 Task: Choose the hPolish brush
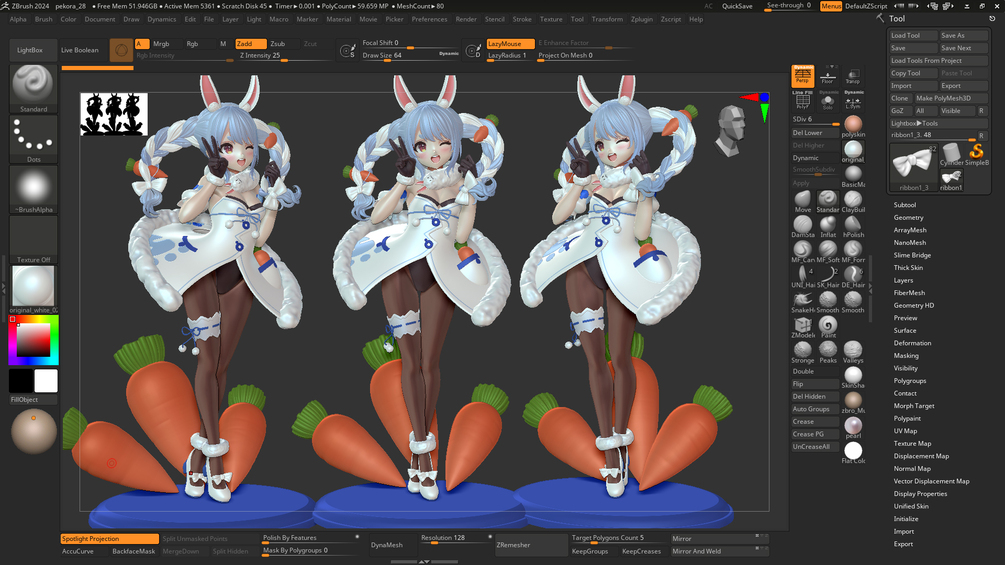pyautogui.click(x=853, y=225)
